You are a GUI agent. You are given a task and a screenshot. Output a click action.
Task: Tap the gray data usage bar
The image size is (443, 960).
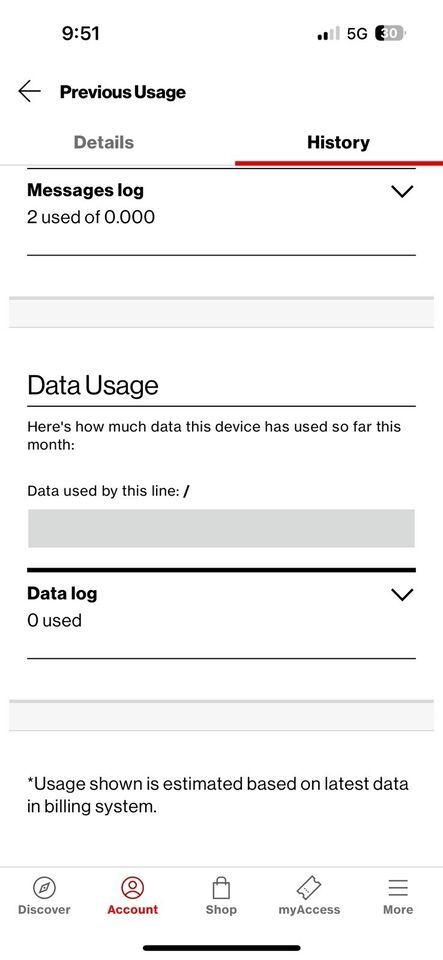pyautogui.click(x=221, y=528)
